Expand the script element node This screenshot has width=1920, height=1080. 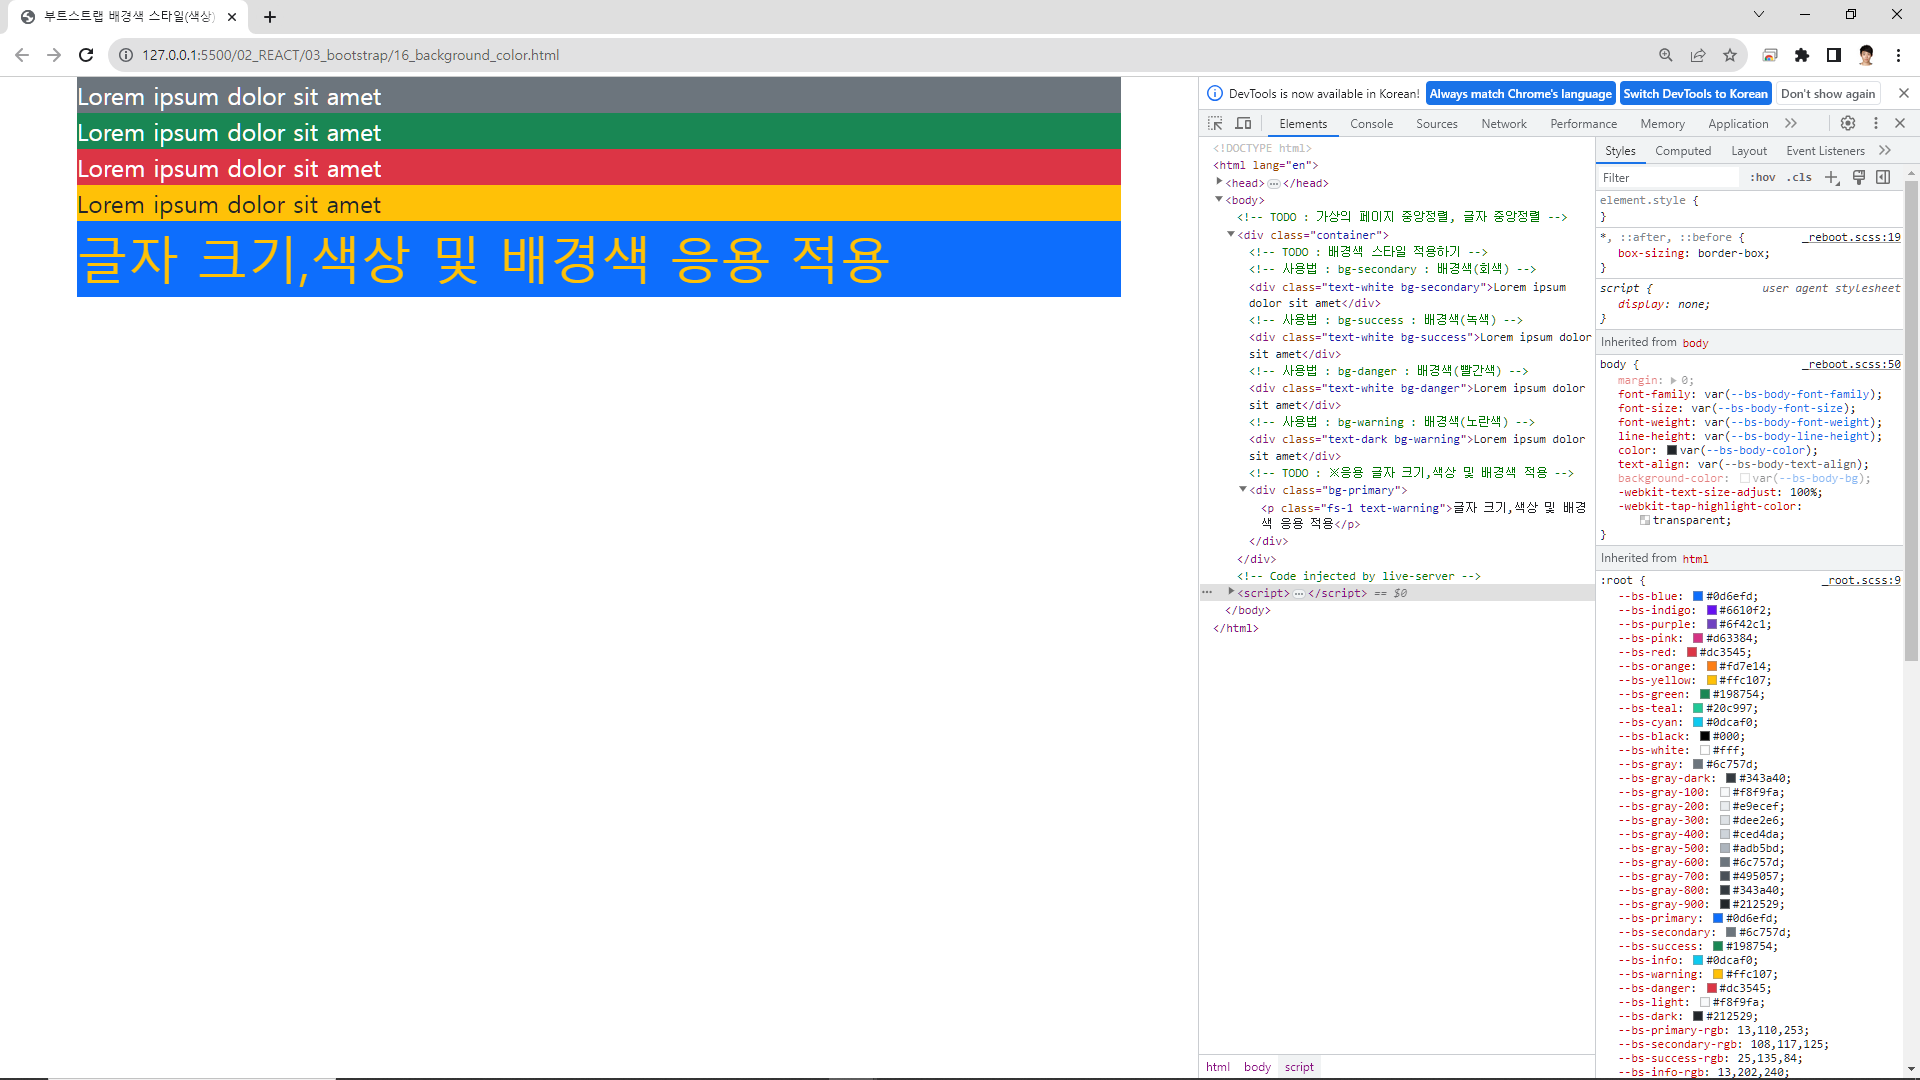tap(1231, 592)
